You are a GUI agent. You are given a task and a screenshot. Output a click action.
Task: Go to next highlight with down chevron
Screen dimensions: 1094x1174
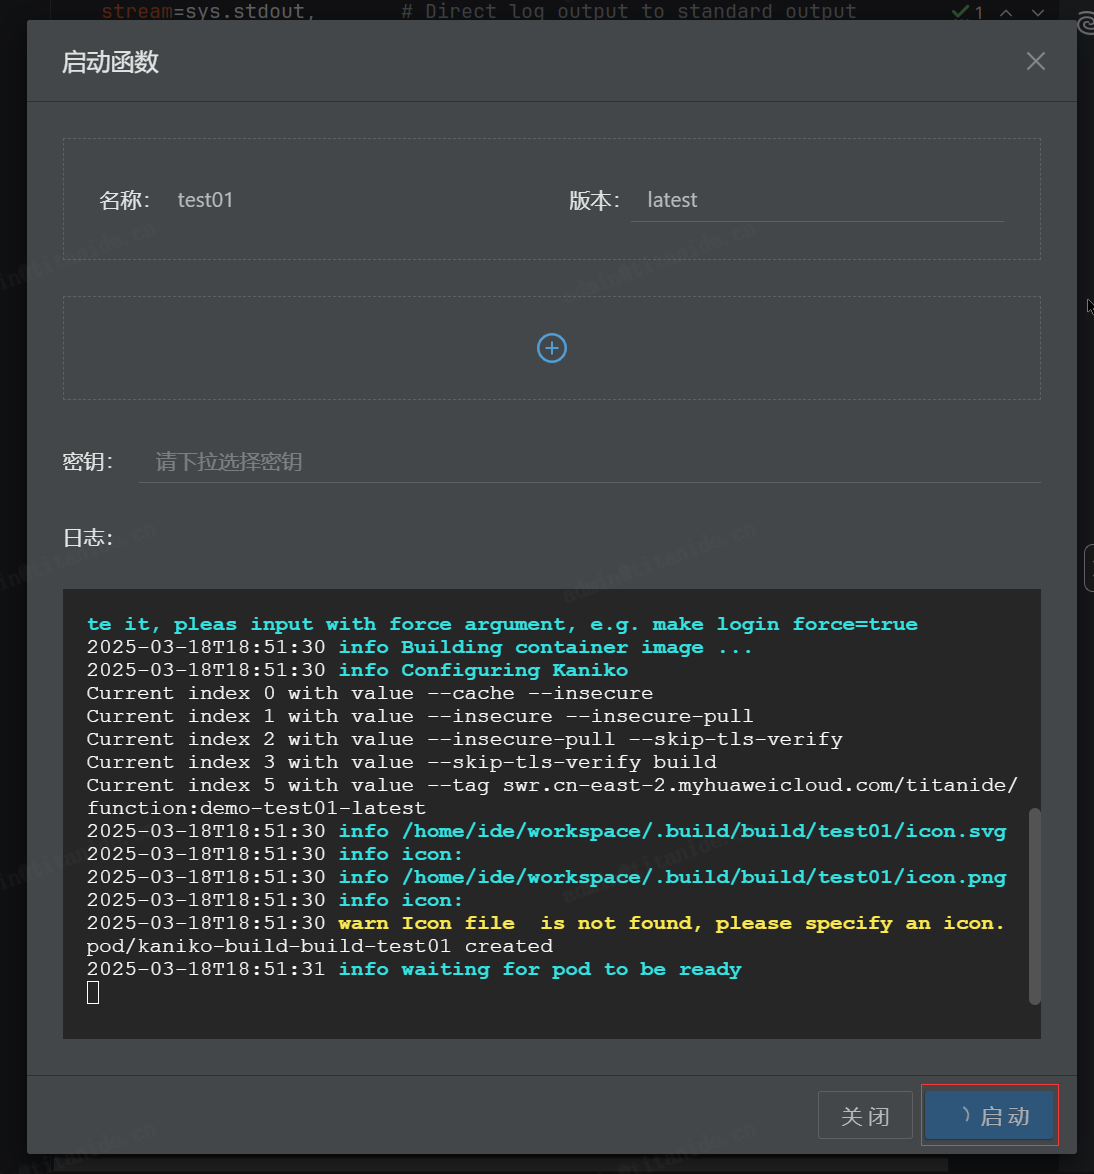click(1038, 13)
